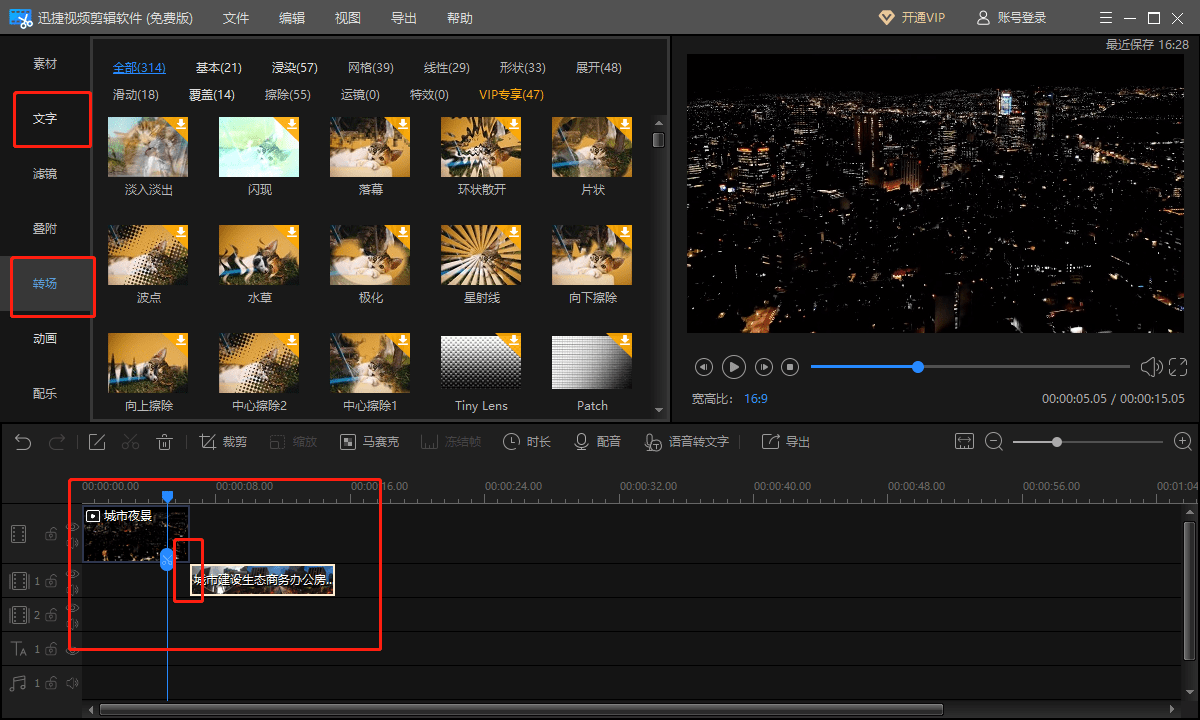Click the timeline zoom slider handle
Viewport: 1200px width, 720px height.
[x=1057, y=442]
